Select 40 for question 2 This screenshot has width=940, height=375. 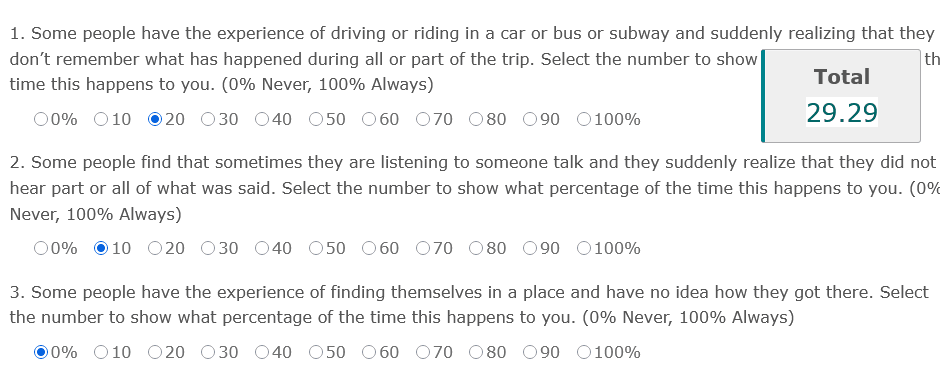pyautogui.click(x=262, y=248)
